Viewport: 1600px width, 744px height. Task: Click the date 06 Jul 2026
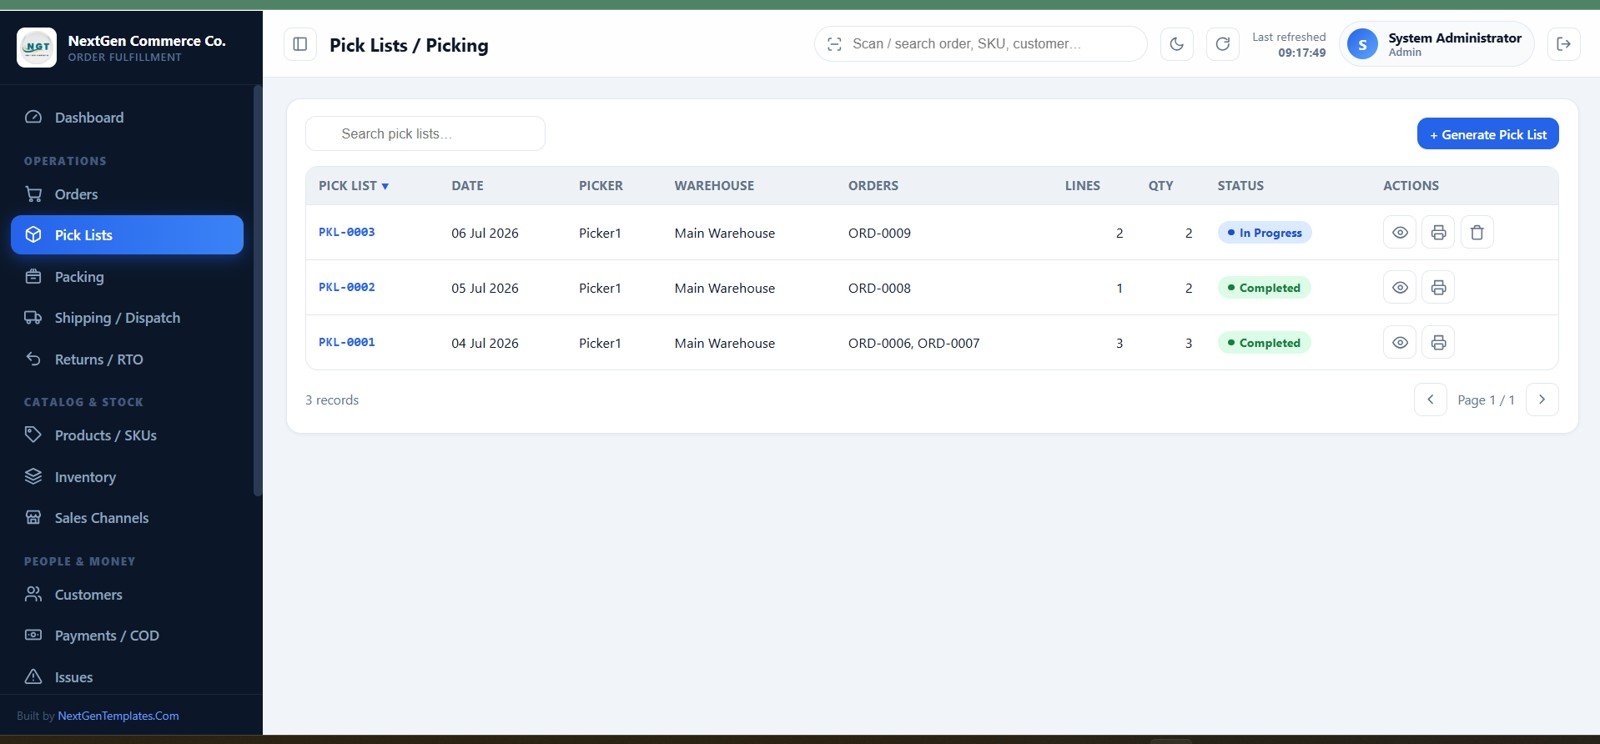485,233
